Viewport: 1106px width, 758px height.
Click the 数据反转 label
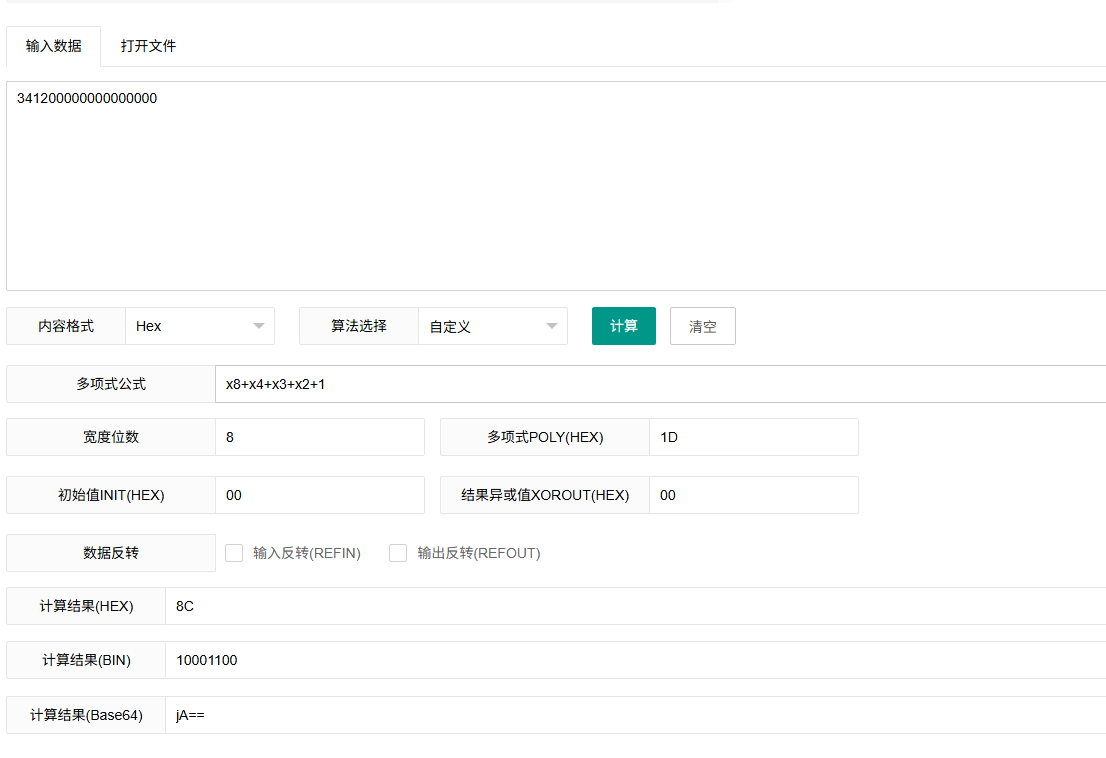click(111, 553)
